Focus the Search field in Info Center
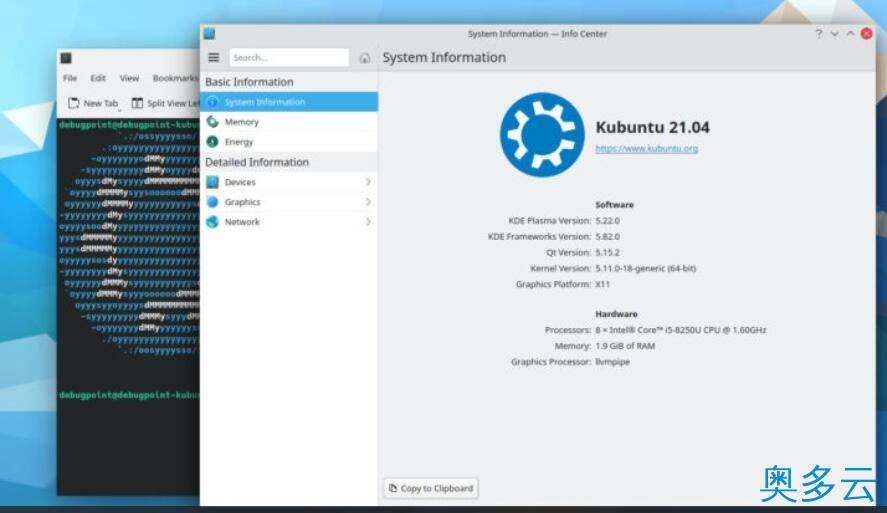Image resolution: width=887 pixels, height=513 pixels. [x=289, y=57]
